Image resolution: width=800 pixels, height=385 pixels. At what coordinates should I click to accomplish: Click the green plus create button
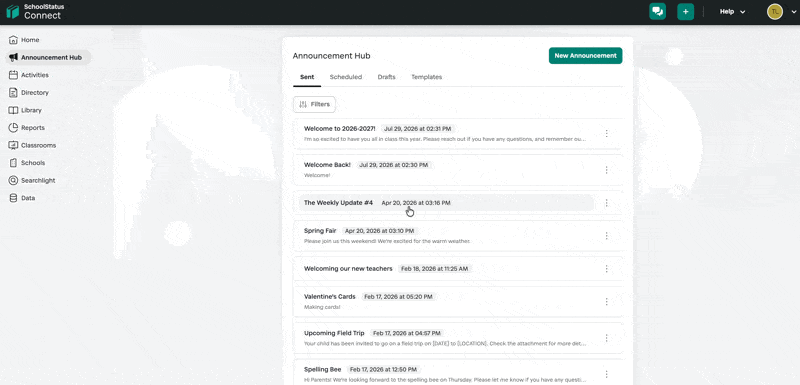click(x=685, y=12)
